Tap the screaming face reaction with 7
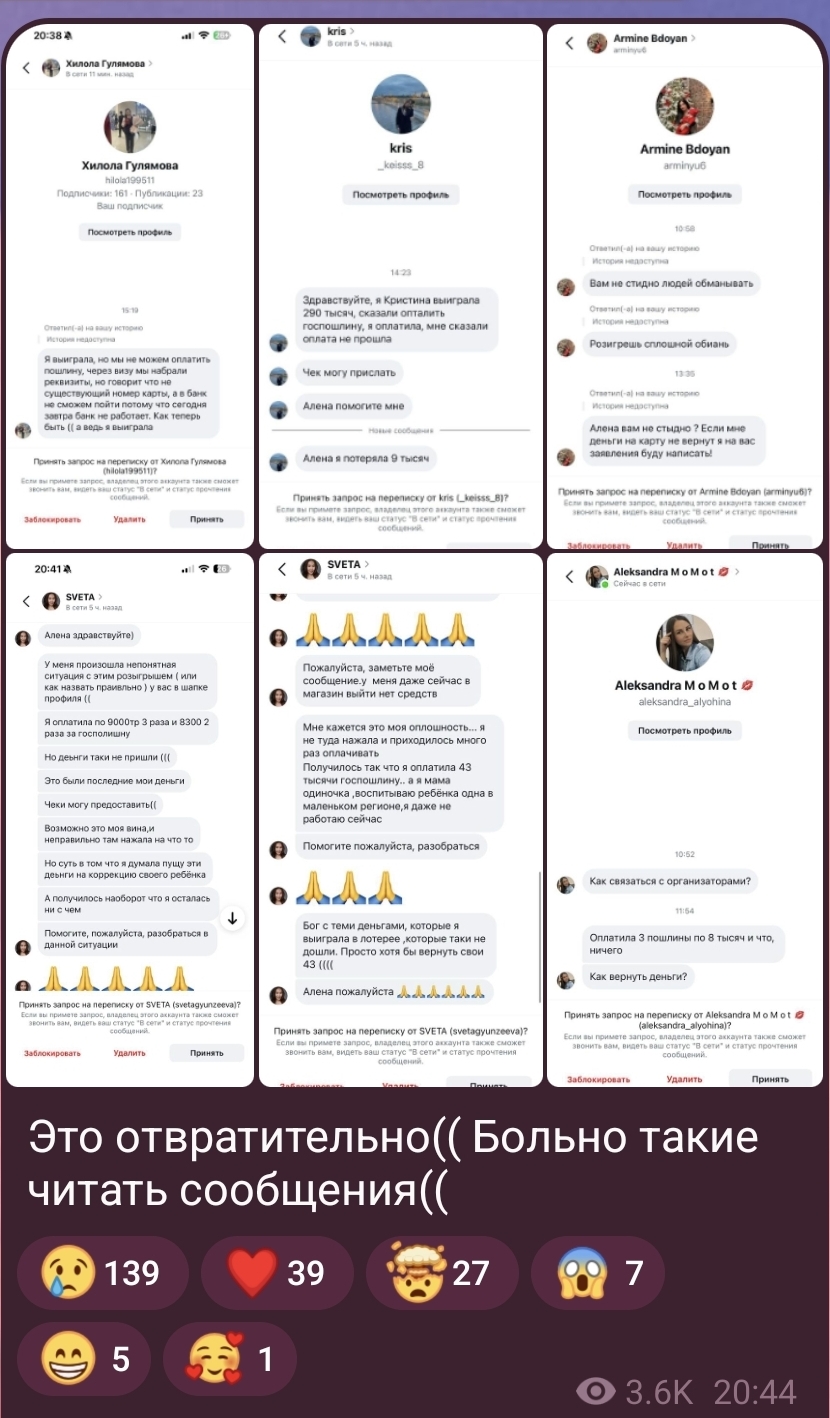 [597, 1272]
